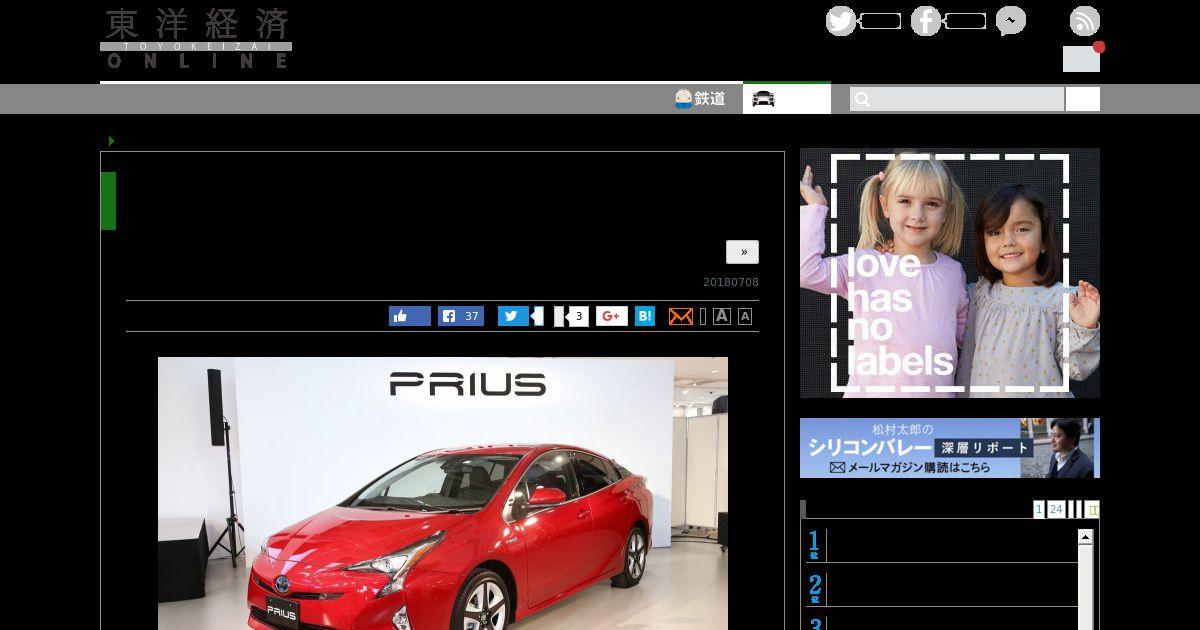Share article on Google Plus
Screen dimensions: 1200x630
612,316
